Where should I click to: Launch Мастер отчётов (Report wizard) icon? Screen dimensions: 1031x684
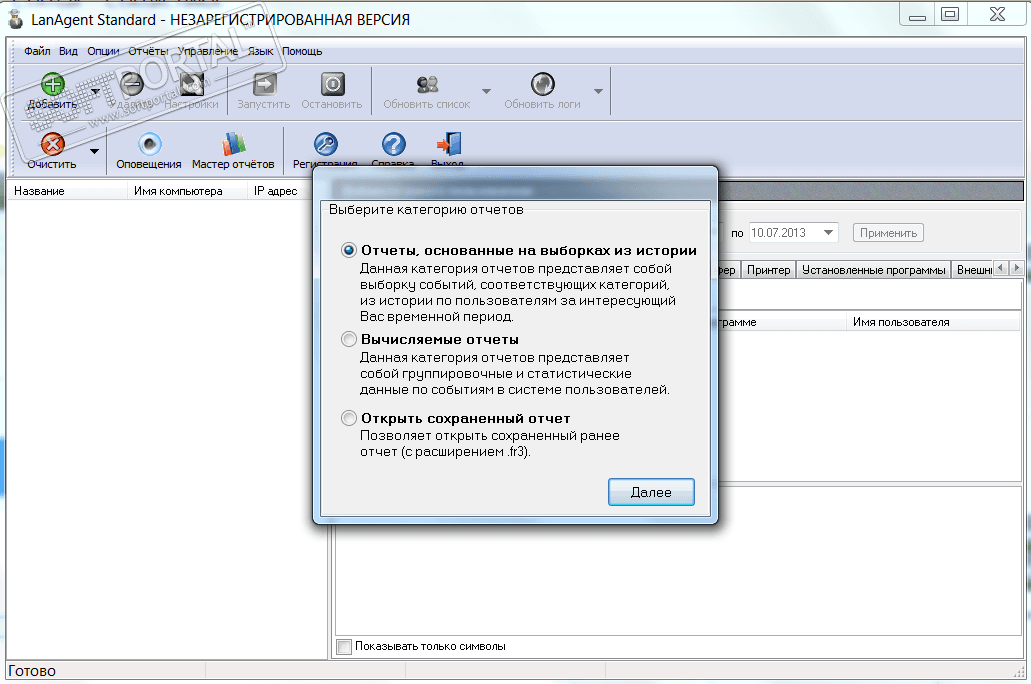pyautogui.click(x=233, y=144)
